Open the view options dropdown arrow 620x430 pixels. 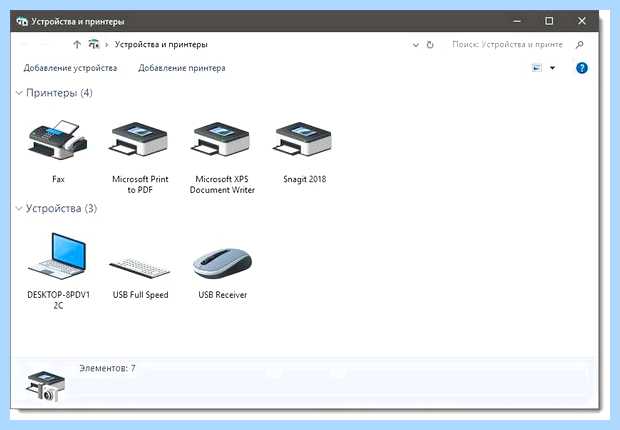click(x=553, y=68)
